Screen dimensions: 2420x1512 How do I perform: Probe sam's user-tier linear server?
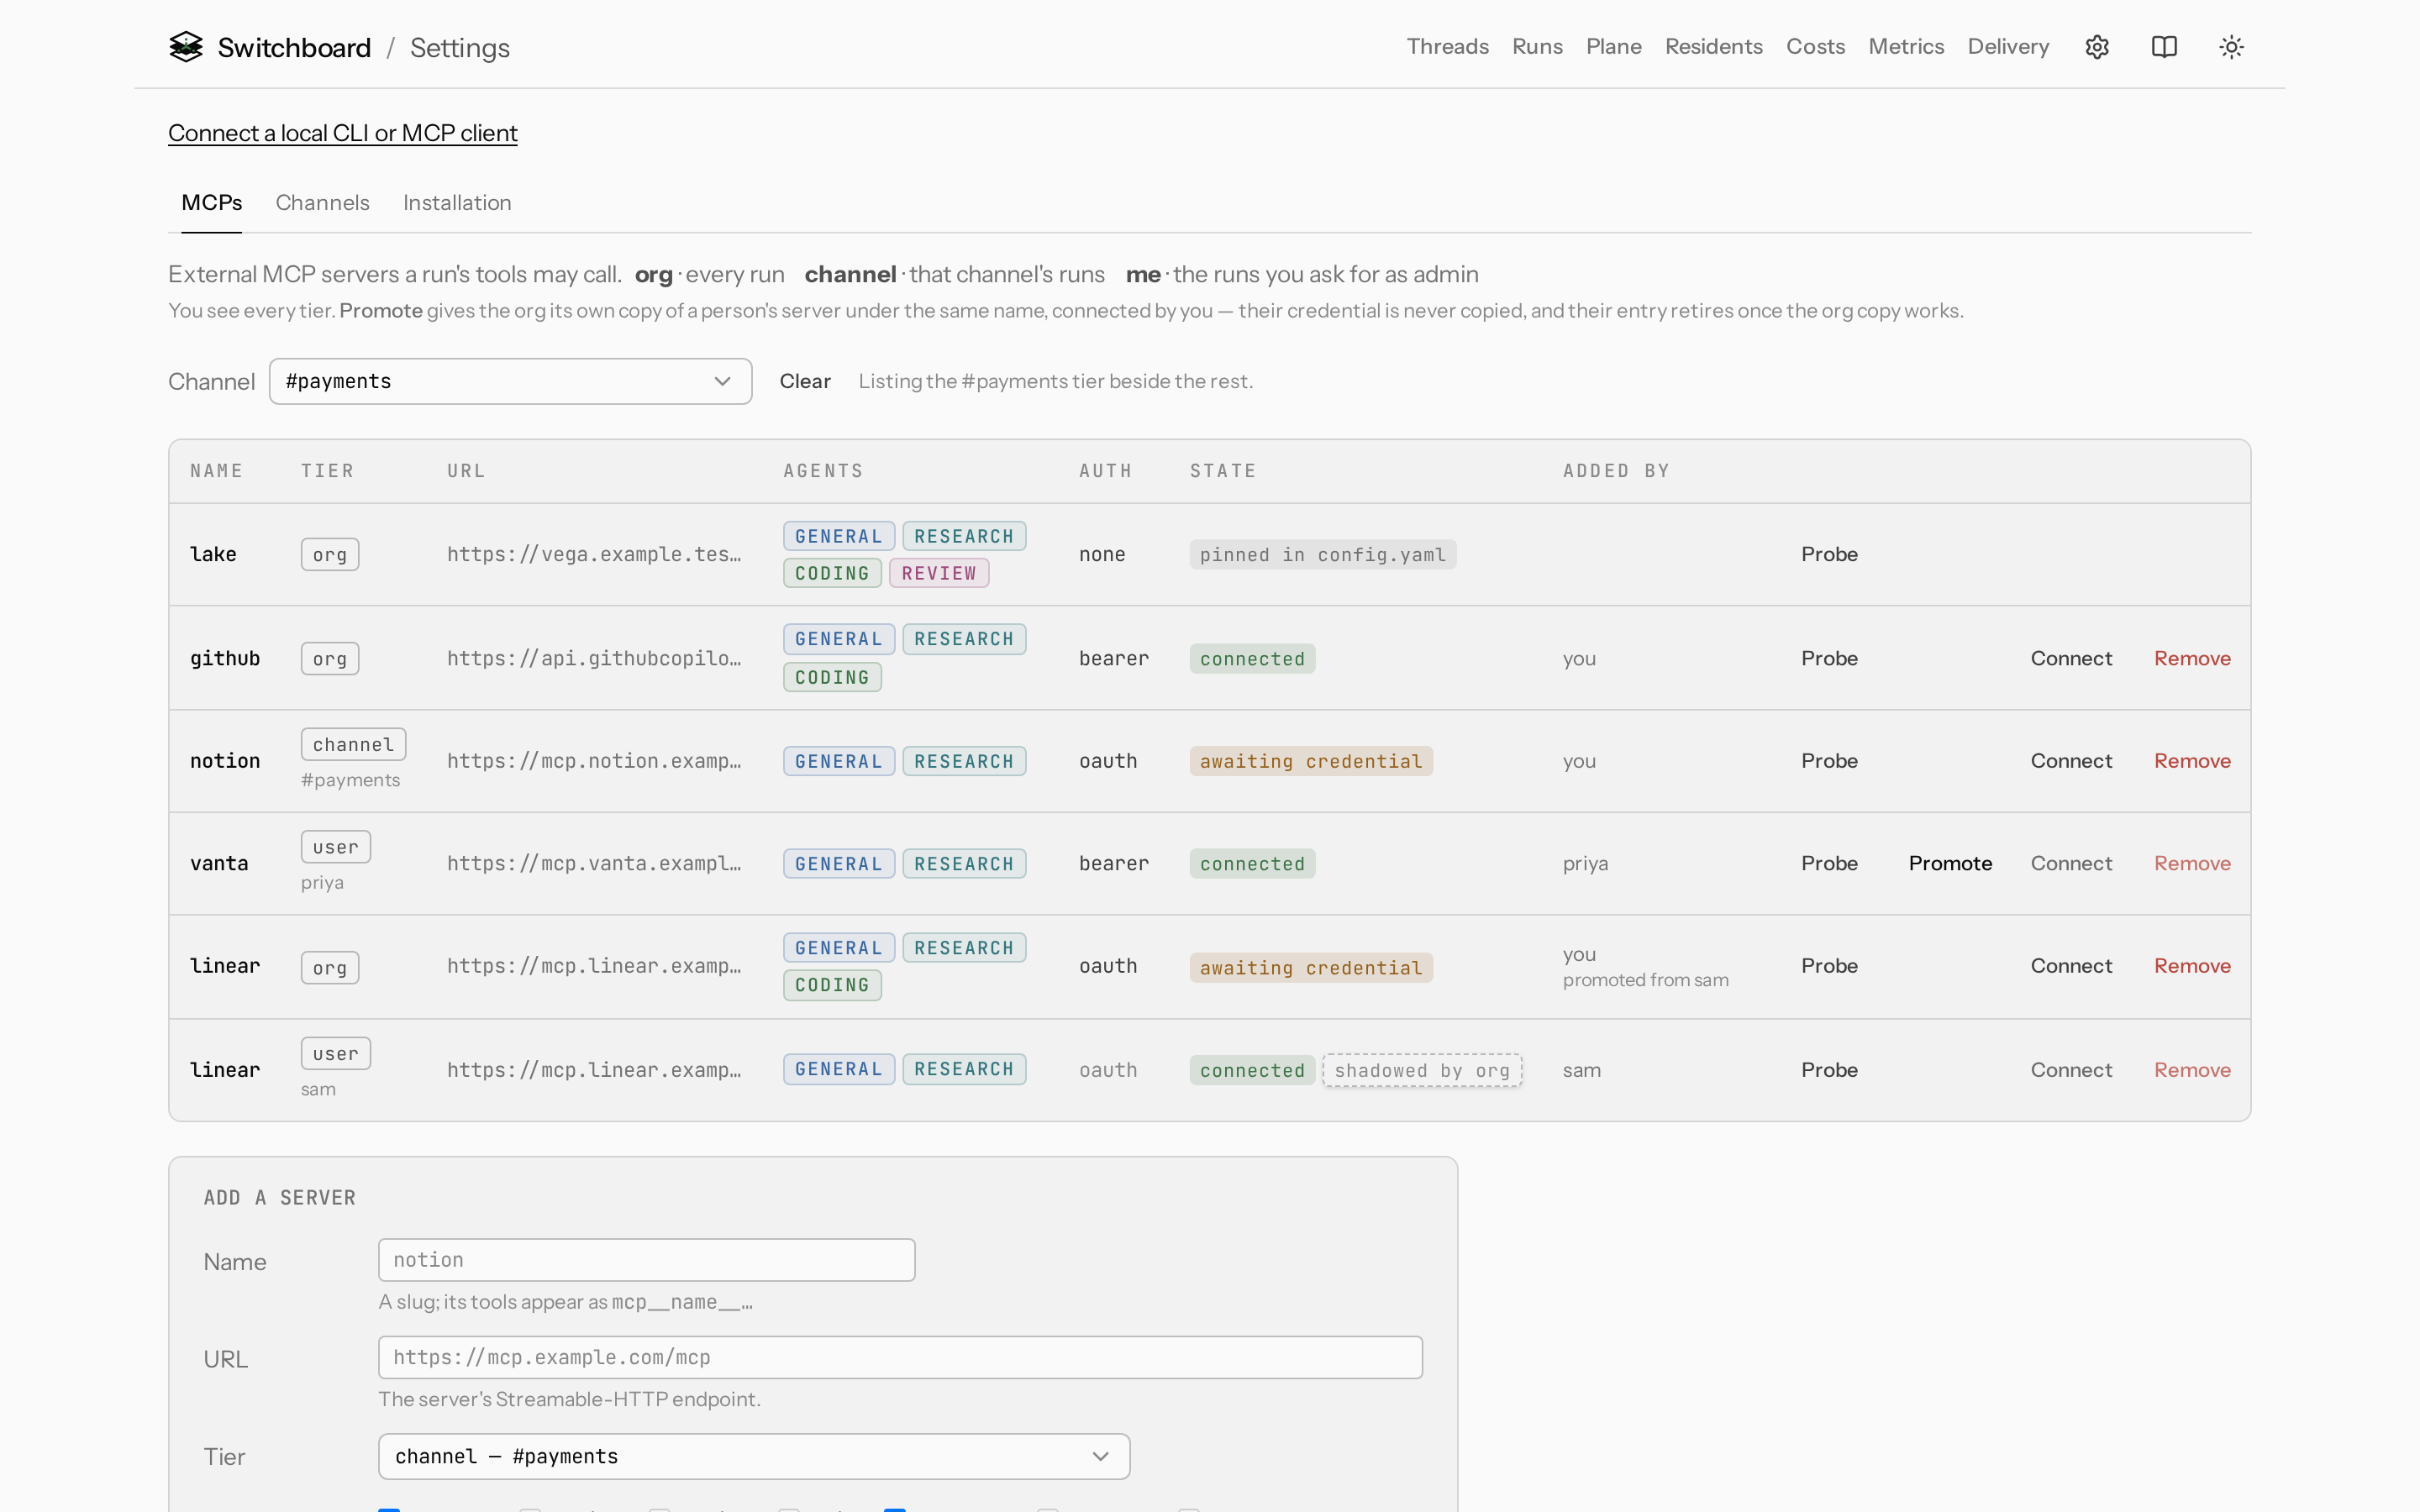[1829, 1070]
